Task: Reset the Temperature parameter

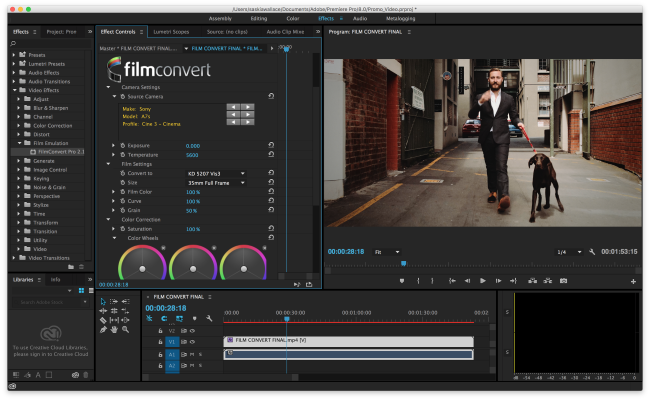Action: pyautogui.click(x=271, y=154)
